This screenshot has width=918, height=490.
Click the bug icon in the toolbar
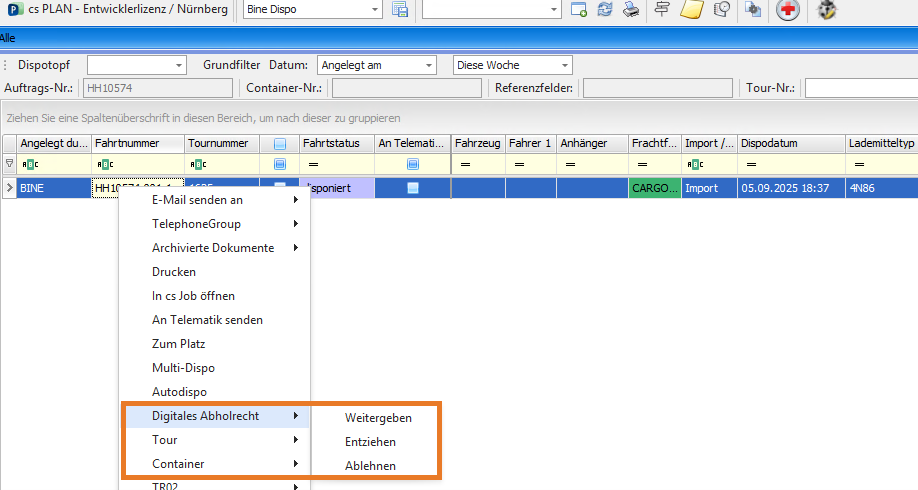point(827,10)
